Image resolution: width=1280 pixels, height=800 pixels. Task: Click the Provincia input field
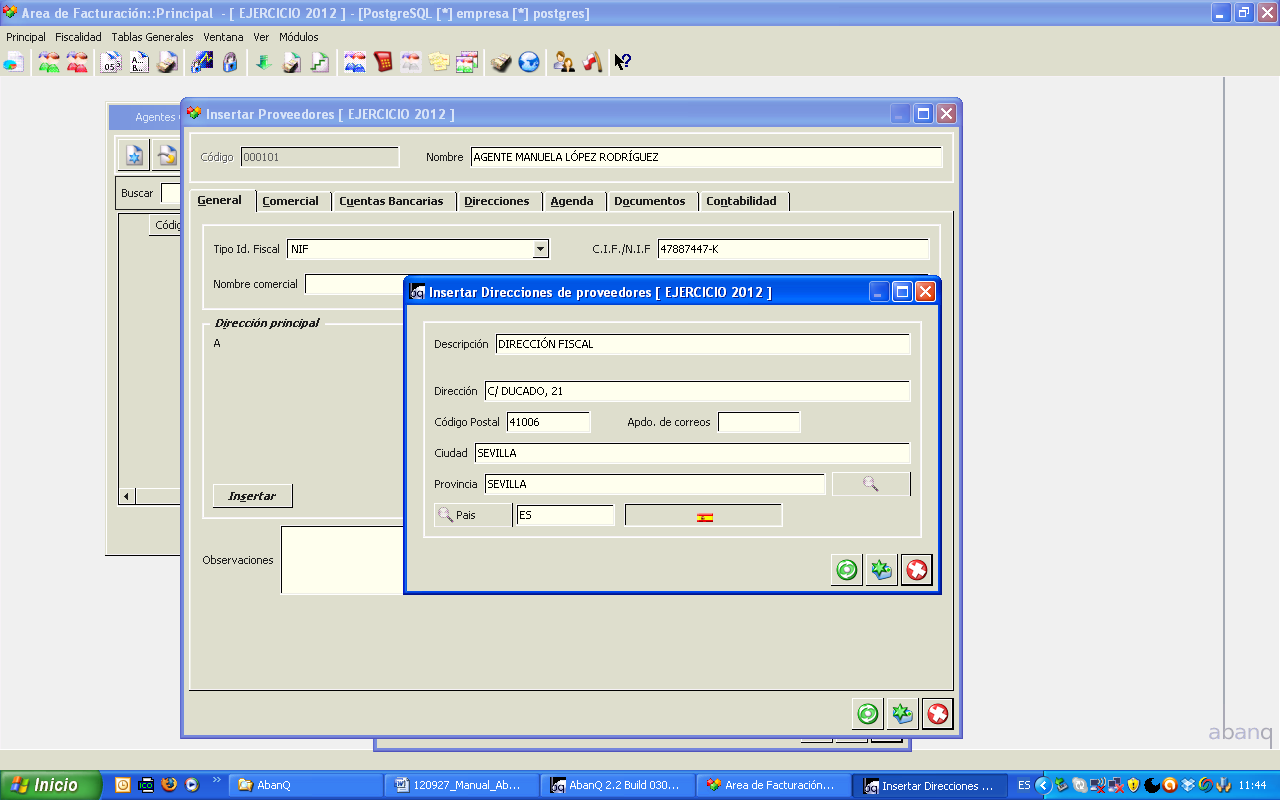click(655, 484)
